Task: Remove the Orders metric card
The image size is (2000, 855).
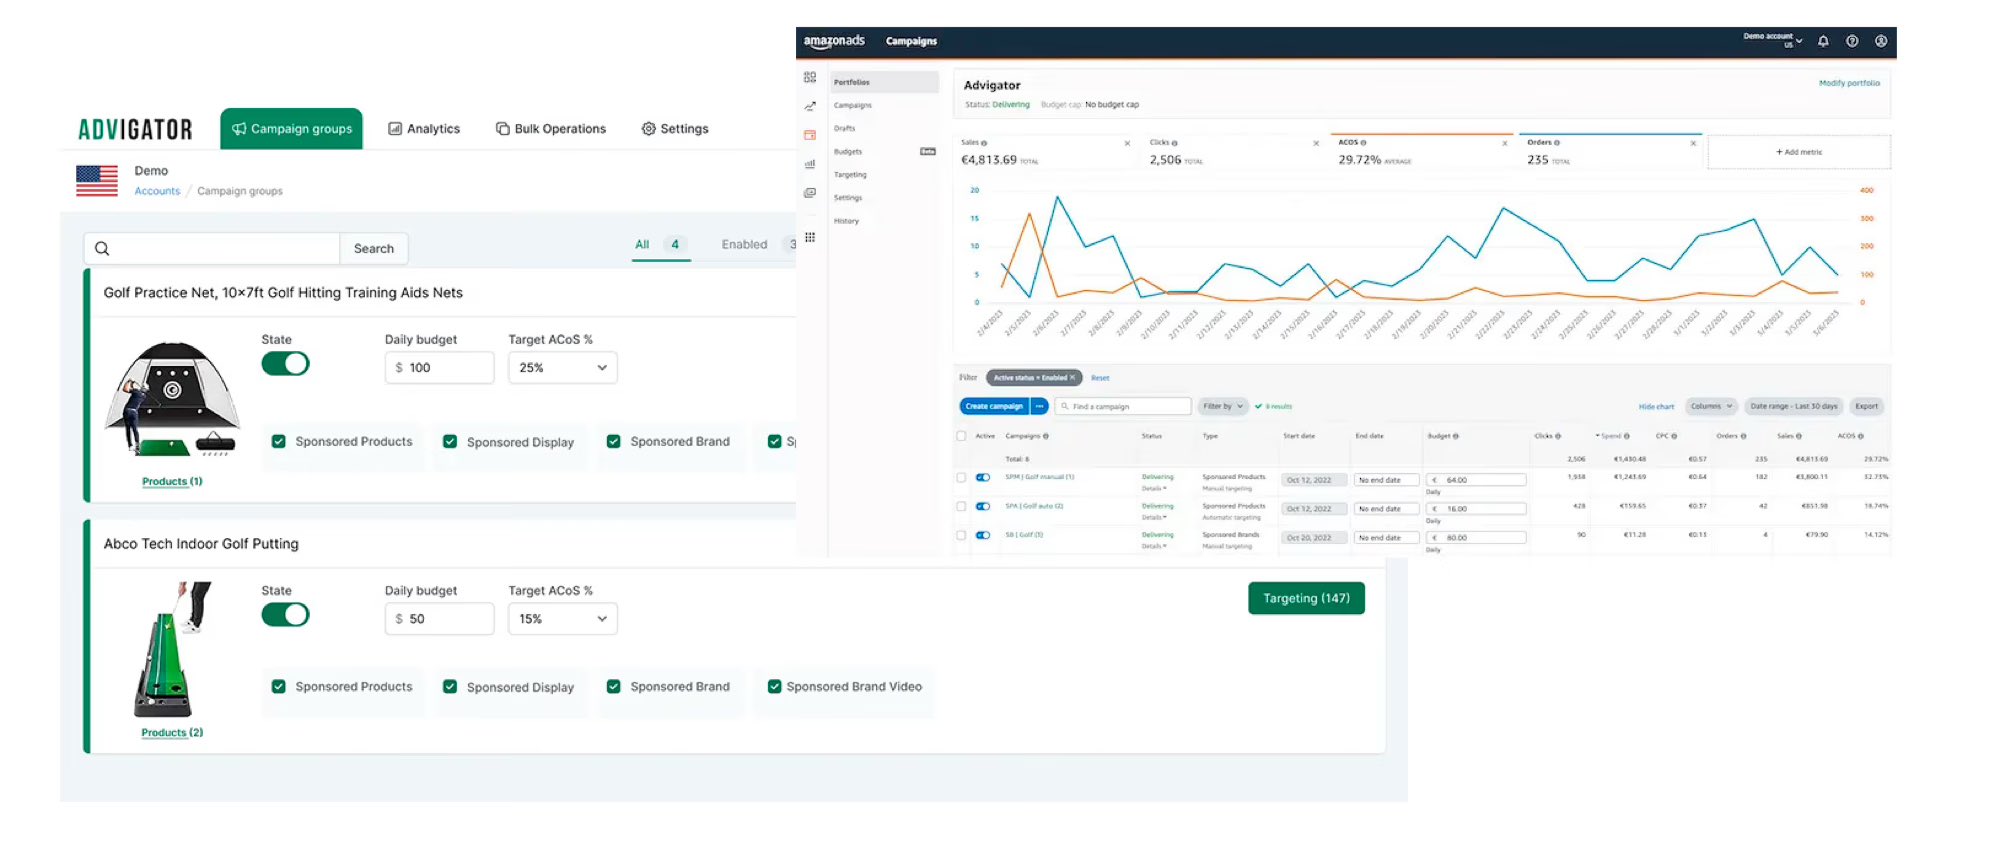Action: click(1693, 143)
